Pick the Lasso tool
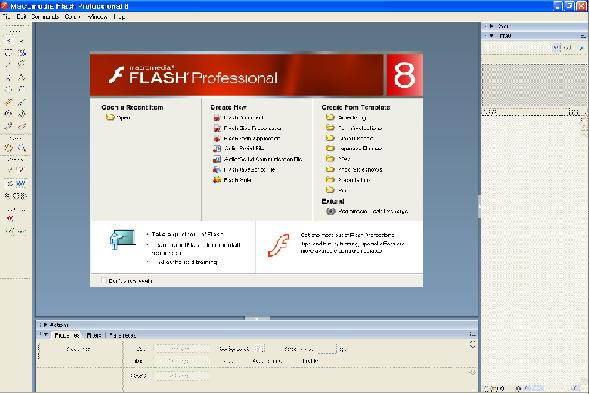Screen dimensions: 589x394 tap(21, 65)
